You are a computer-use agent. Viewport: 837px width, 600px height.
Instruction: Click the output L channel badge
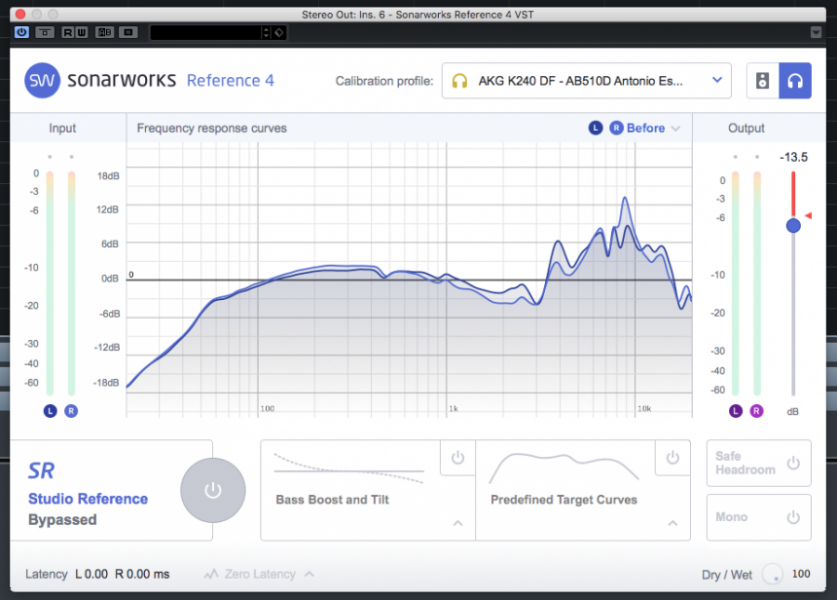pyautogui.click(x=736, y=410)
